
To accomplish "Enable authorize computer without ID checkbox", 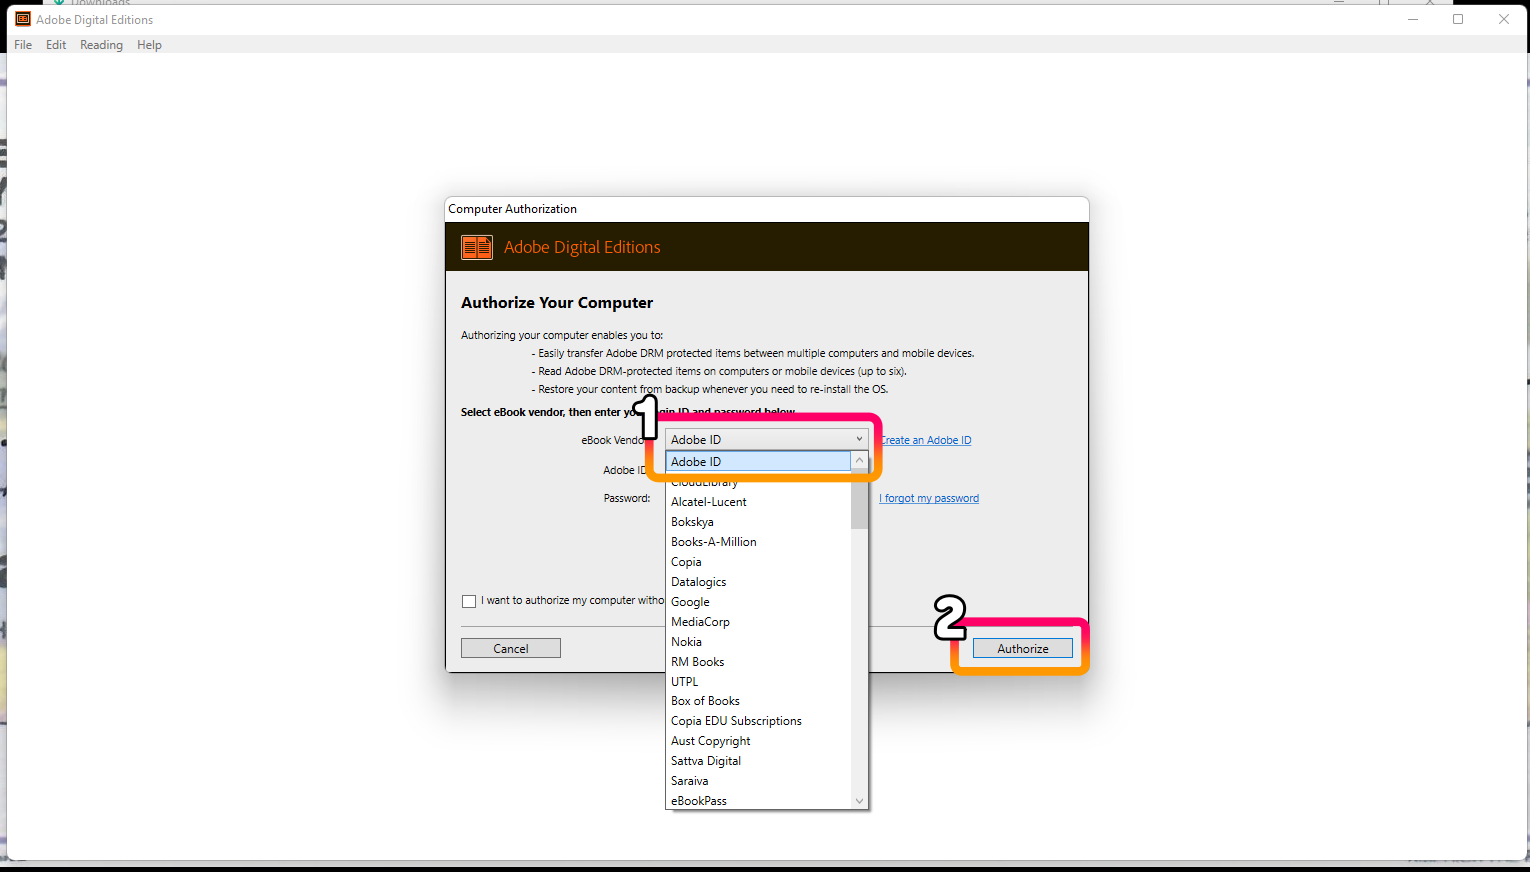I will coord(469,601).
